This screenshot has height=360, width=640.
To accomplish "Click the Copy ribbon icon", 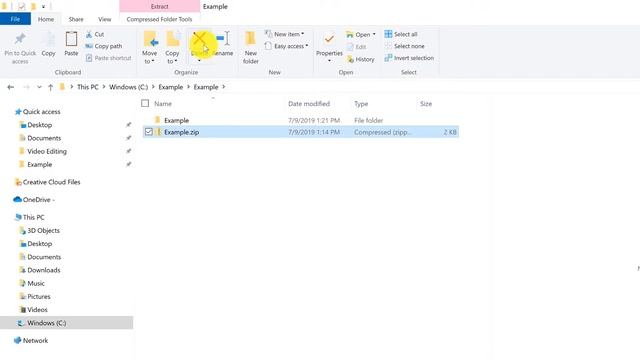I will coord(48,40).
